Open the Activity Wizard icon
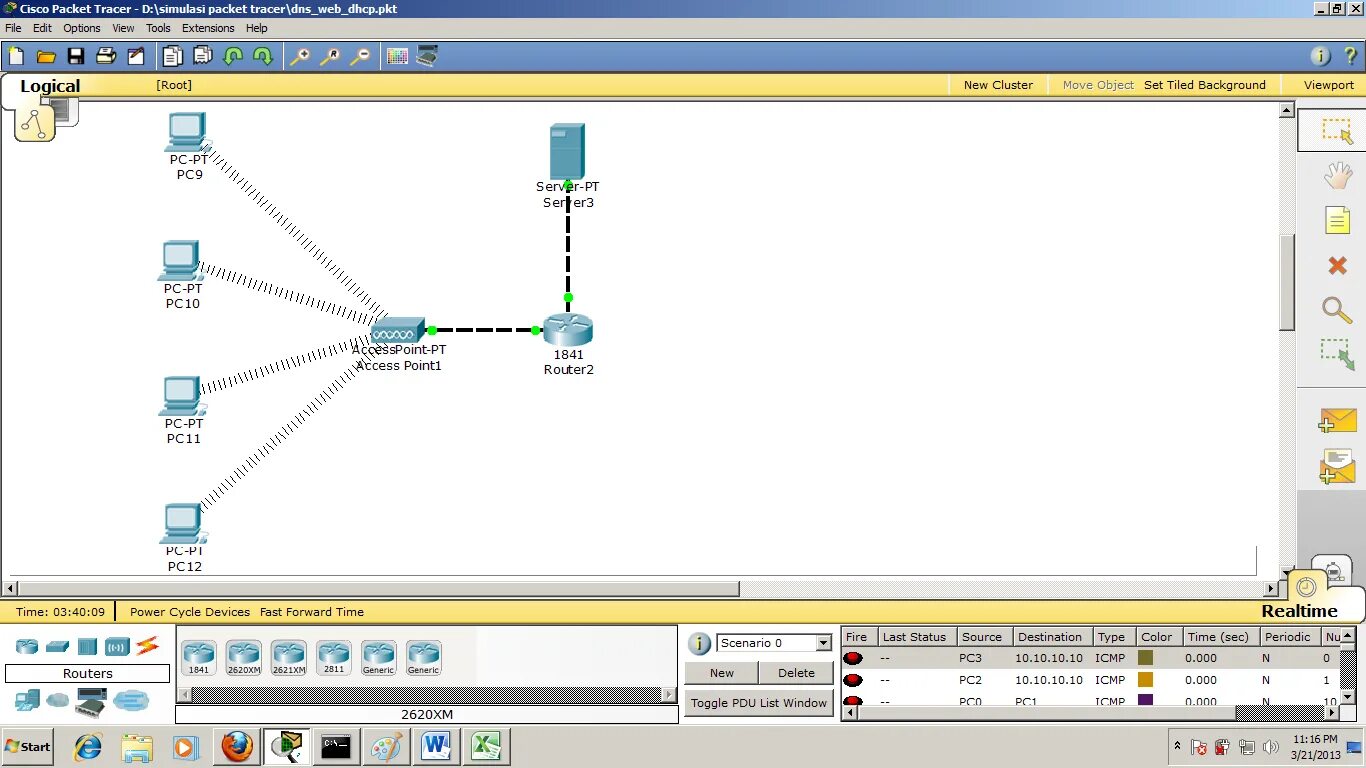 [x=136, y=56]
